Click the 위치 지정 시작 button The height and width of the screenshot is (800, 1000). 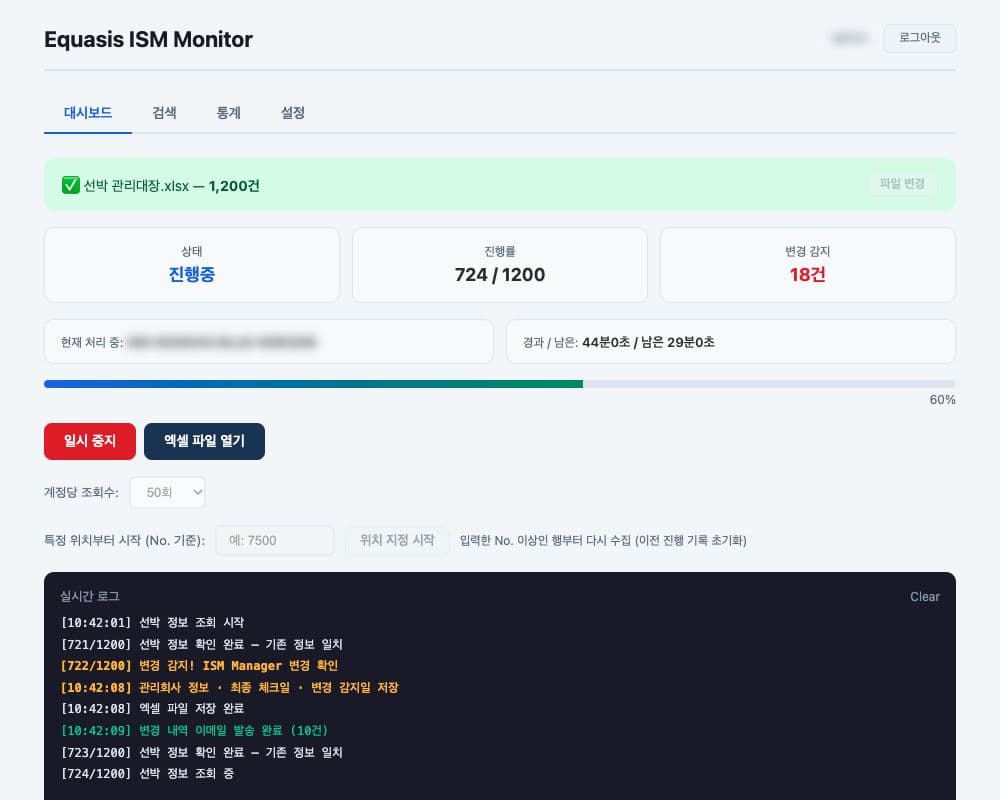coord(397,540)
